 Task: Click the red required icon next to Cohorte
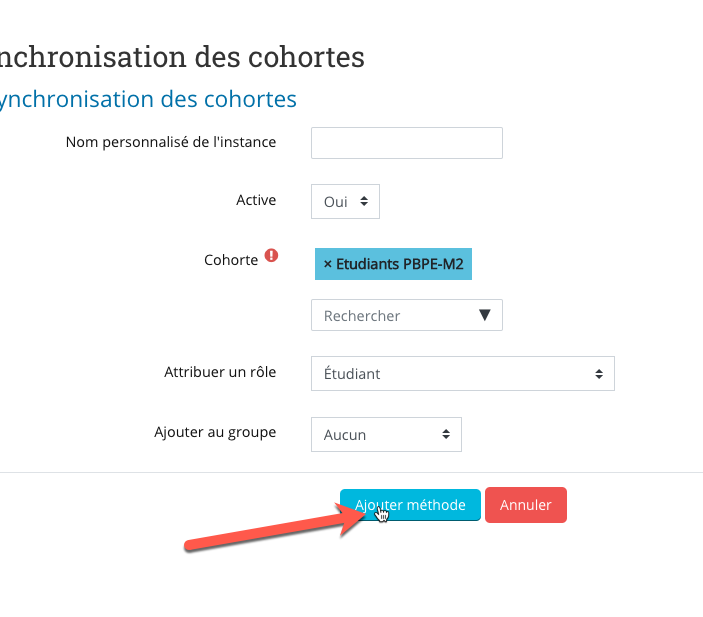coord(271,256)
